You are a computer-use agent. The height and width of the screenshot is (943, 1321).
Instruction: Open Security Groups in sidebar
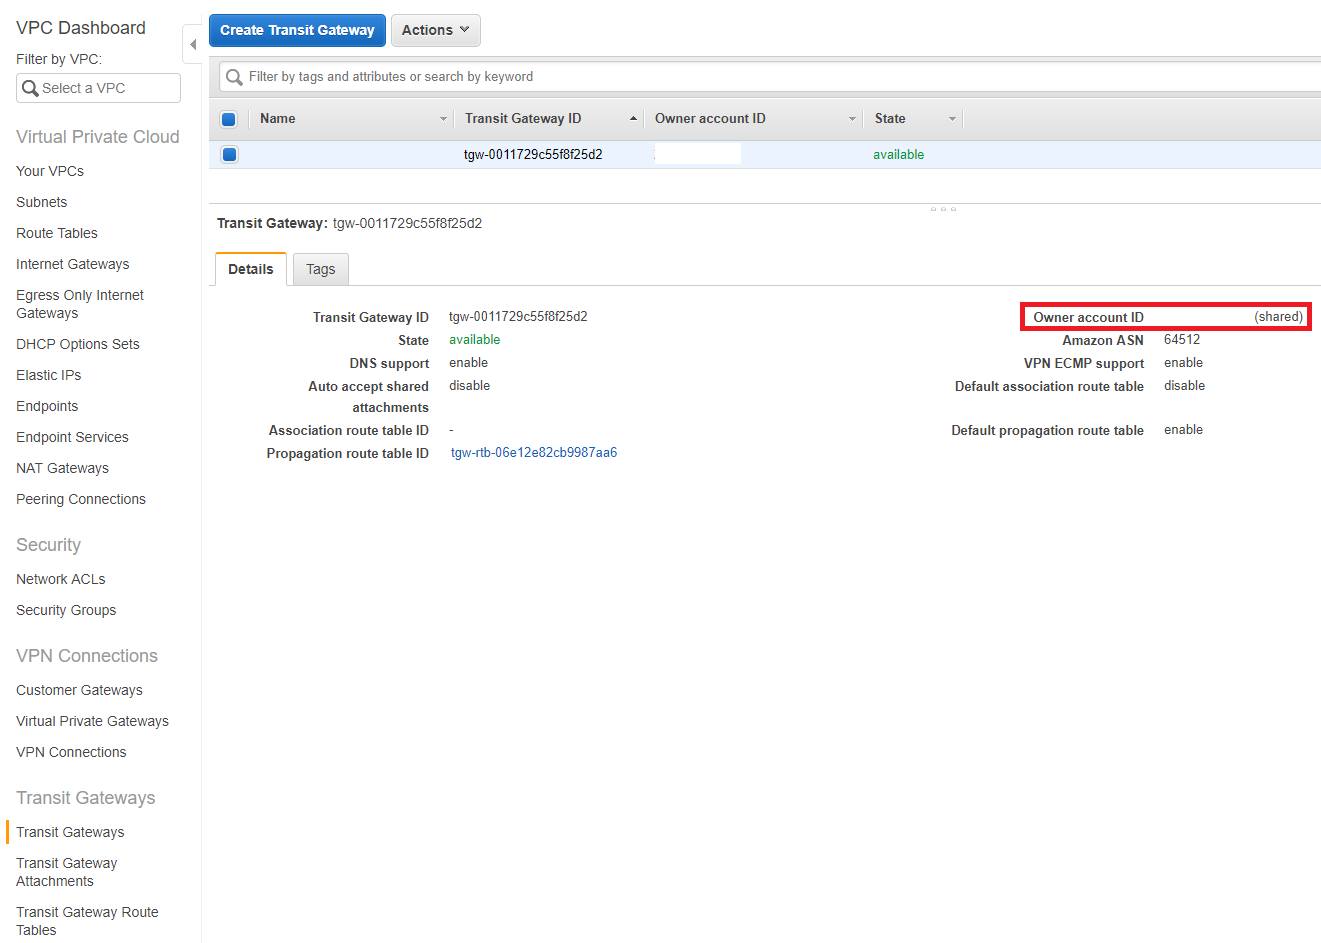tap(66, 610)
